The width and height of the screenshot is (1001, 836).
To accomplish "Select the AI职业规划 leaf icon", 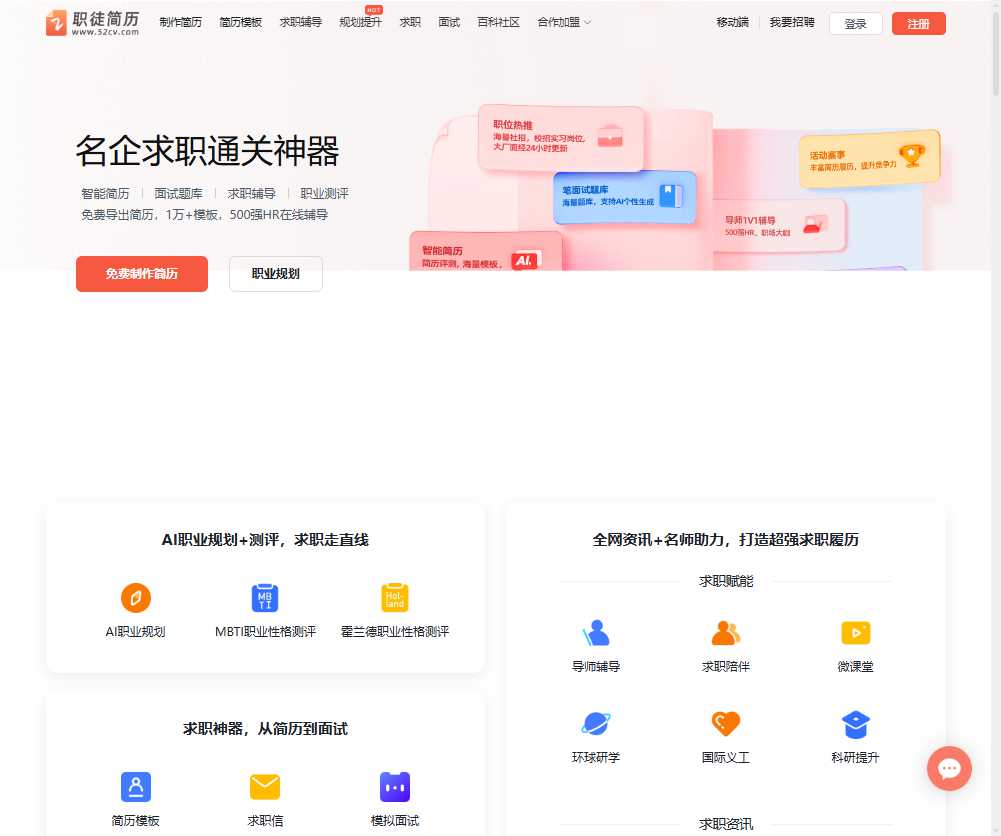I will click(x=136, y=598).
